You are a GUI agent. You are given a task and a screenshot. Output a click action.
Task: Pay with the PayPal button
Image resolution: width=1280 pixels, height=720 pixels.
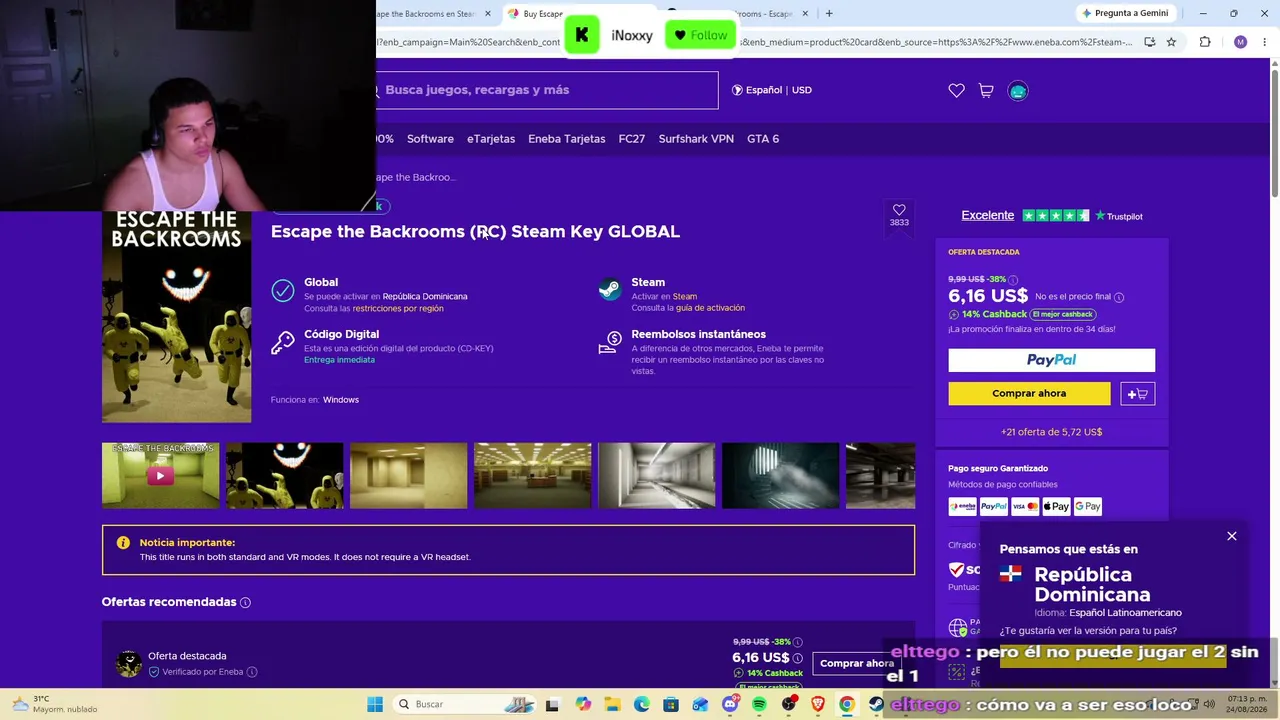(x=1051, y=360)
